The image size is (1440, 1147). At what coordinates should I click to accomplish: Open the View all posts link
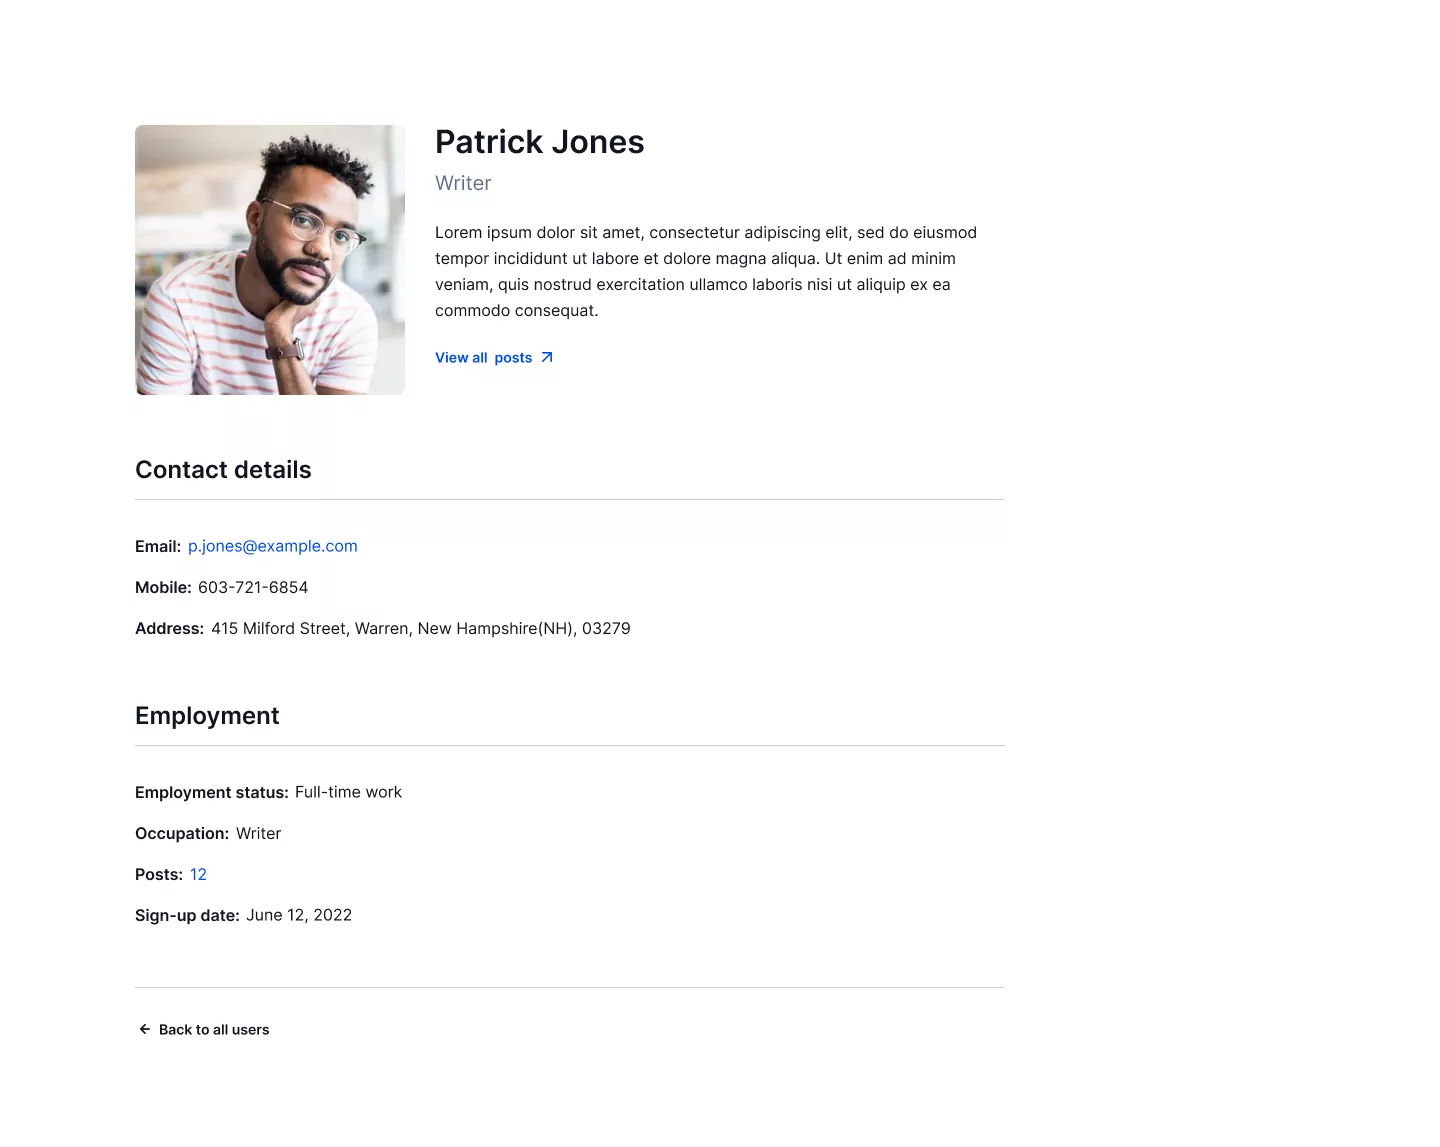484,358
